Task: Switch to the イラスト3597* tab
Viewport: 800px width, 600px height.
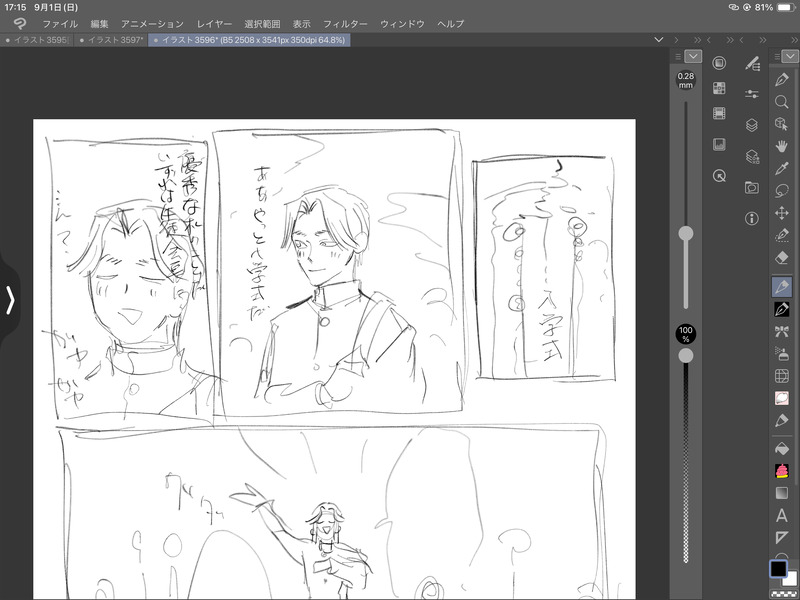Action: (111, 40)
